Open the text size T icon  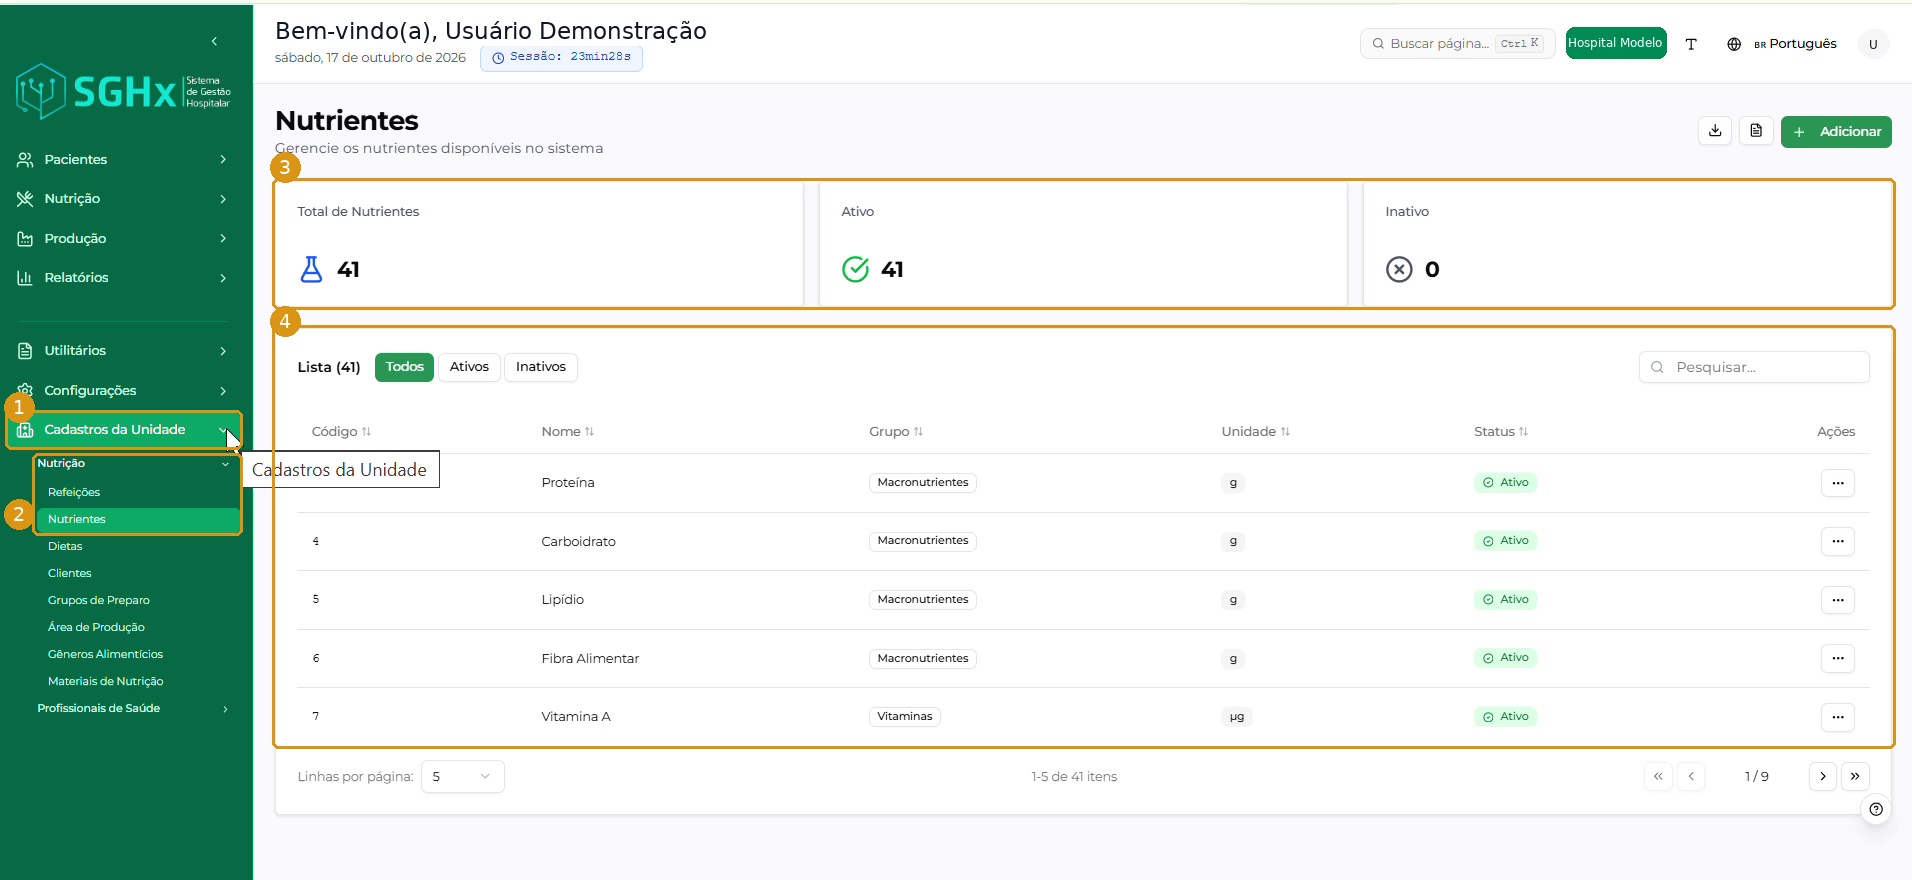click(x=1691, y=44)
